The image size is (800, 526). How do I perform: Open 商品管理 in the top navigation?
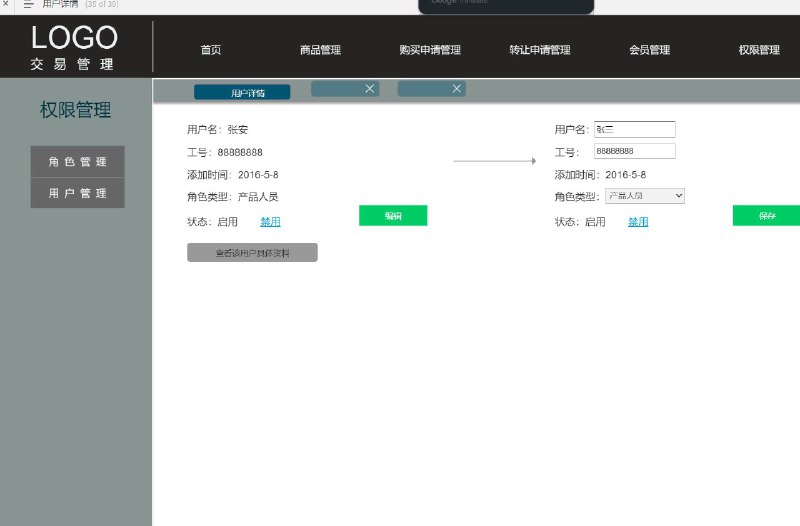click(320, 50)
